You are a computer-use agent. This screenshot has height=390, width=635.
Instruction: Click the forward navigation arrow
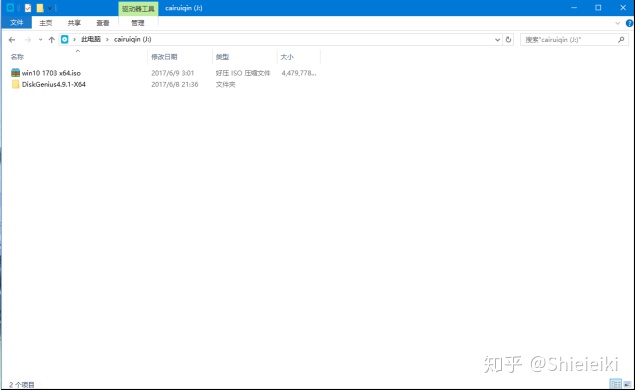point(28,40)
